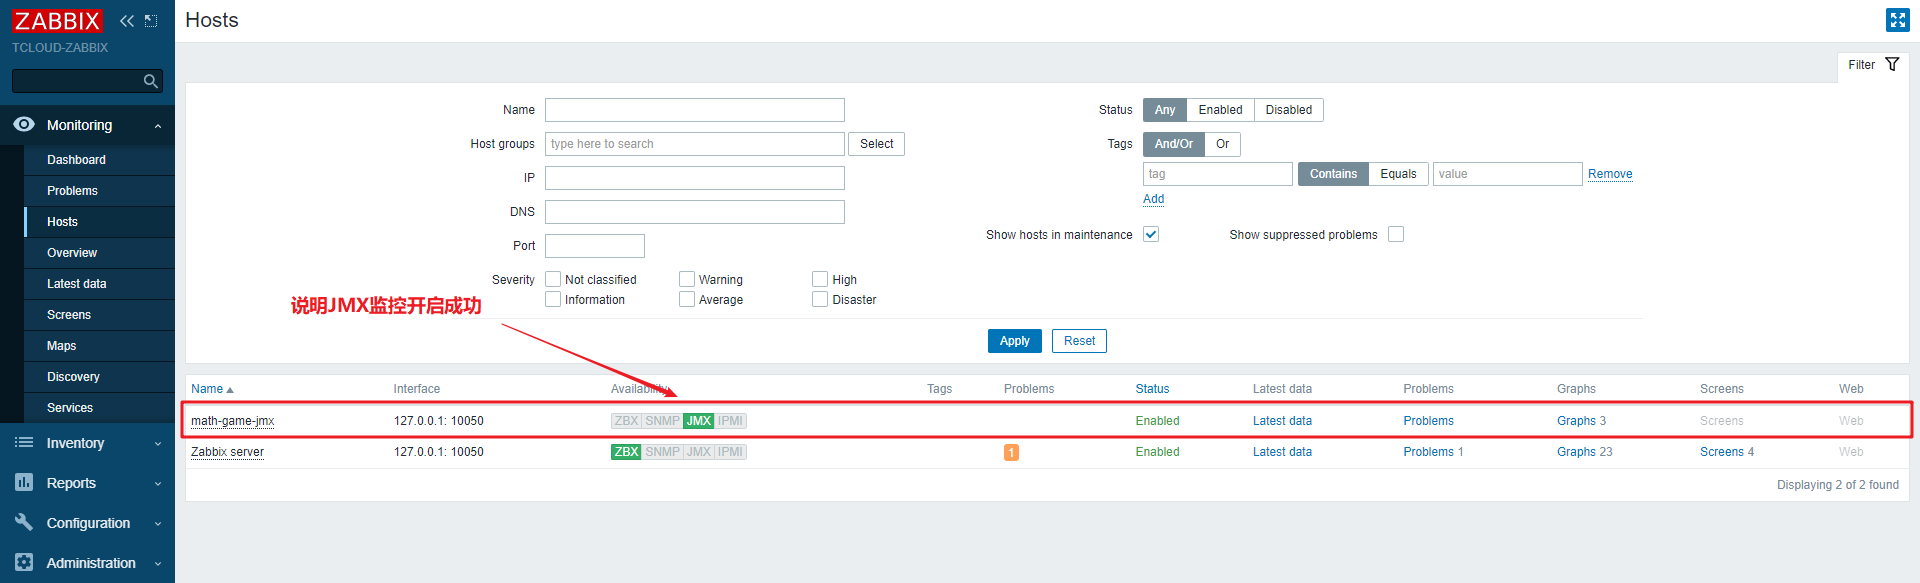Click ZBX availability badge for Zabbix server
Image resolution: width=1920 pixels, height=583 pixels.
[x=626, y=452]
